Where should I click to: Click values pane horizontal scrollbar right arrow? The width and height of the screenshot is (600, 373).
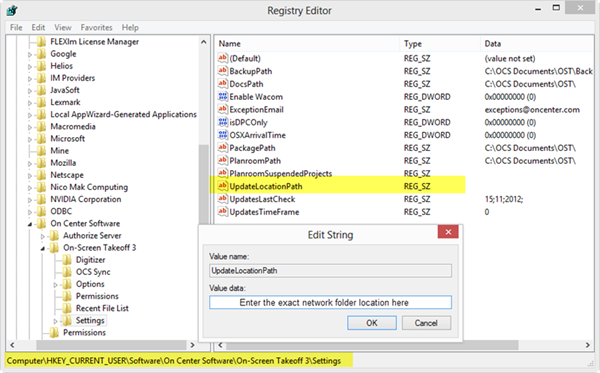(587, 345)
